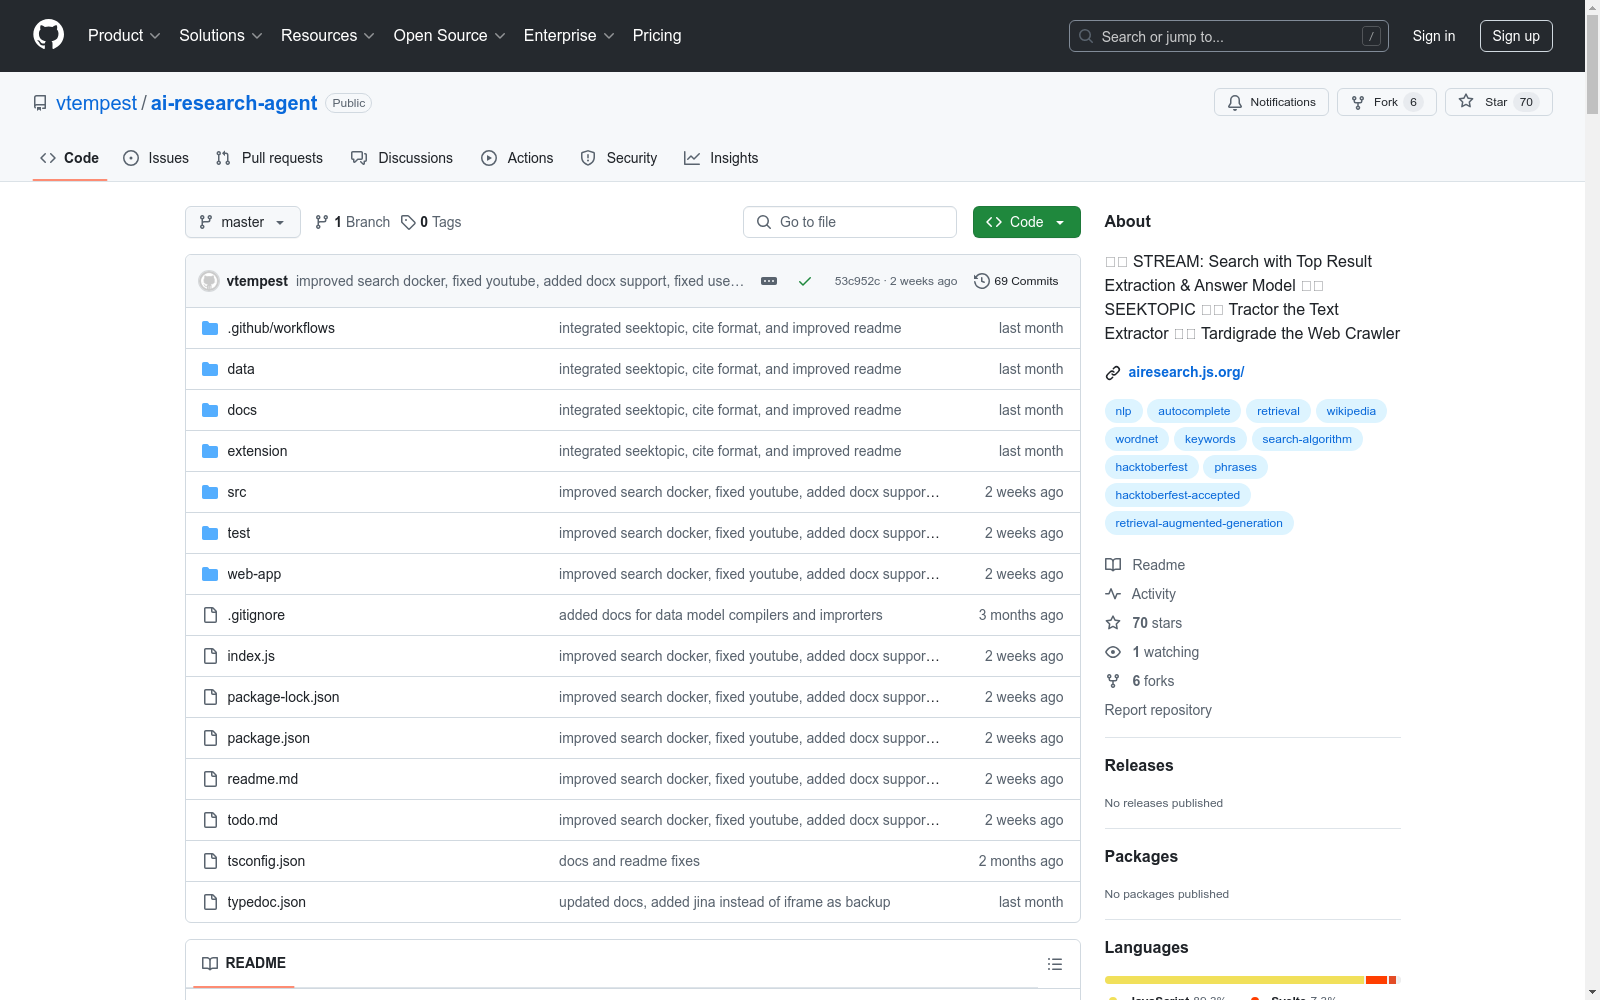Image resolution: width=1600 pixels, height=1000 pixels.
Task: Open the vtempest owner profile link
Action: click(x=96, y=103)
